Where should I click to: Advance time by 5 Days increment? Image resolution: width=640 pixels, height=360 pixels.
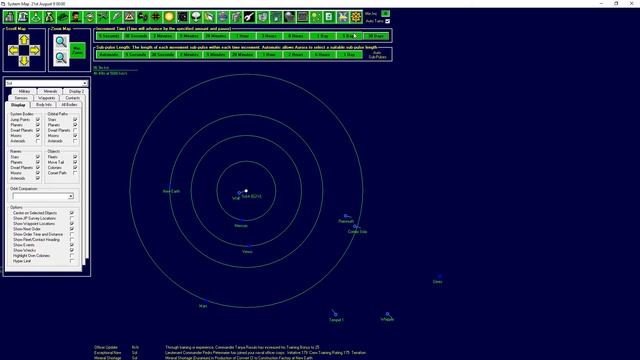click(x=349, y=36)
